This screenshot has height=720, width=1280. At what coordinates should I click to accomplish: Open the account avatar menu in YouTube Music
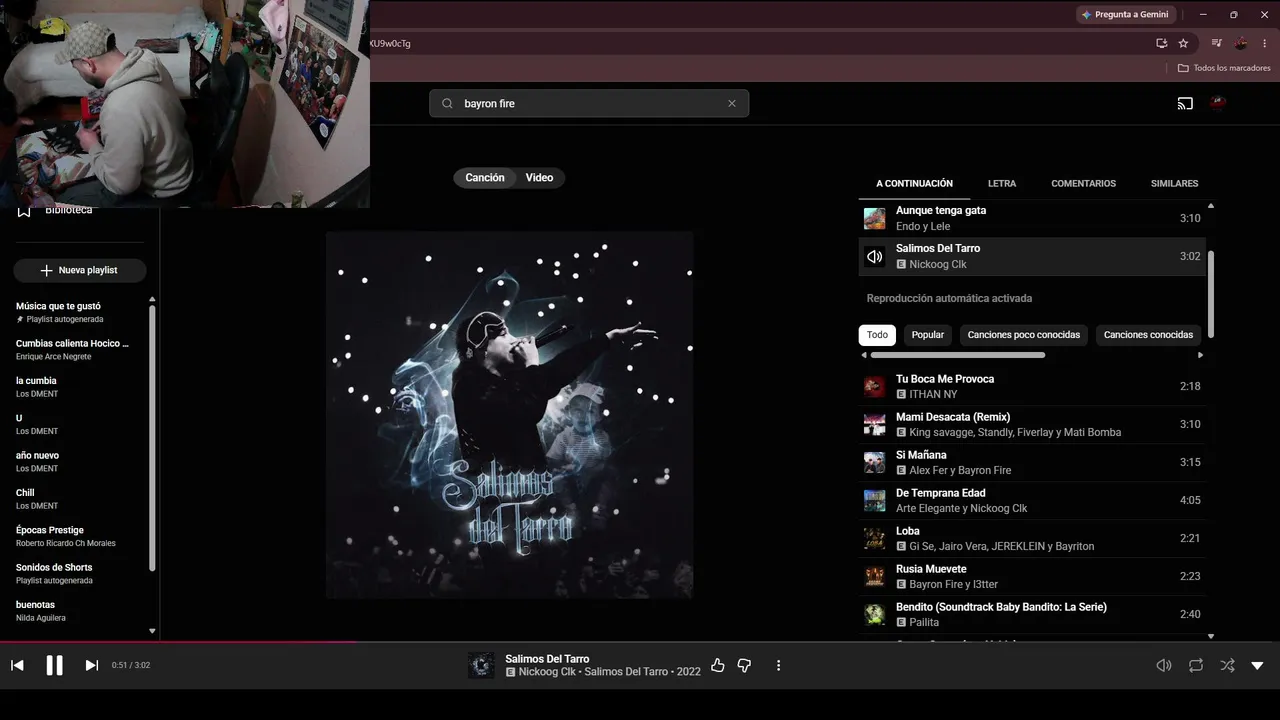(1218, 102)
